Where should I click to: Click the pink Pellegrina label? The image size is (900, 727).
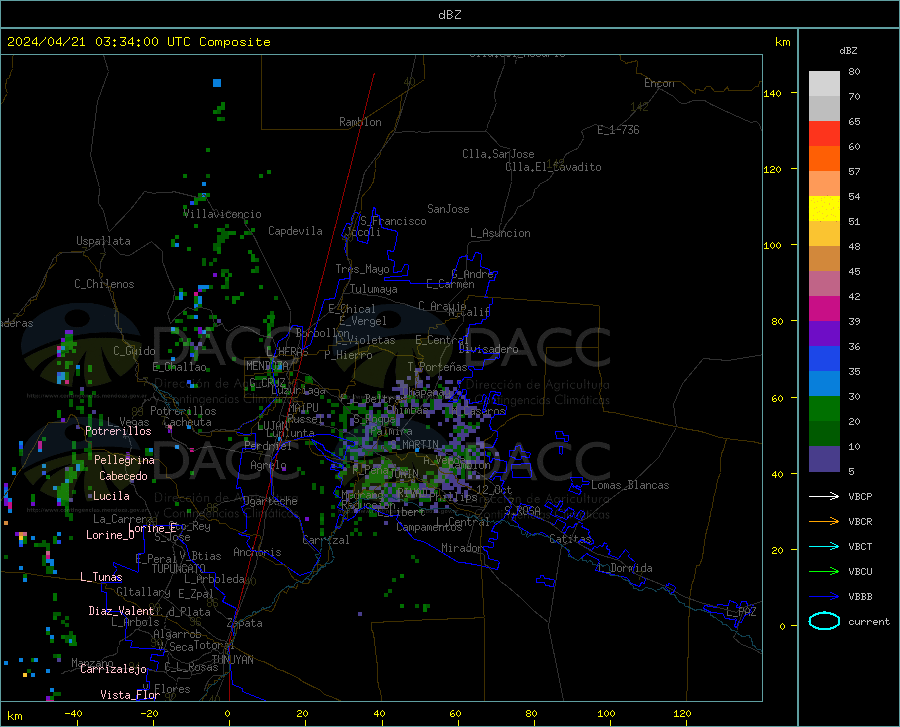click(124, 460)
